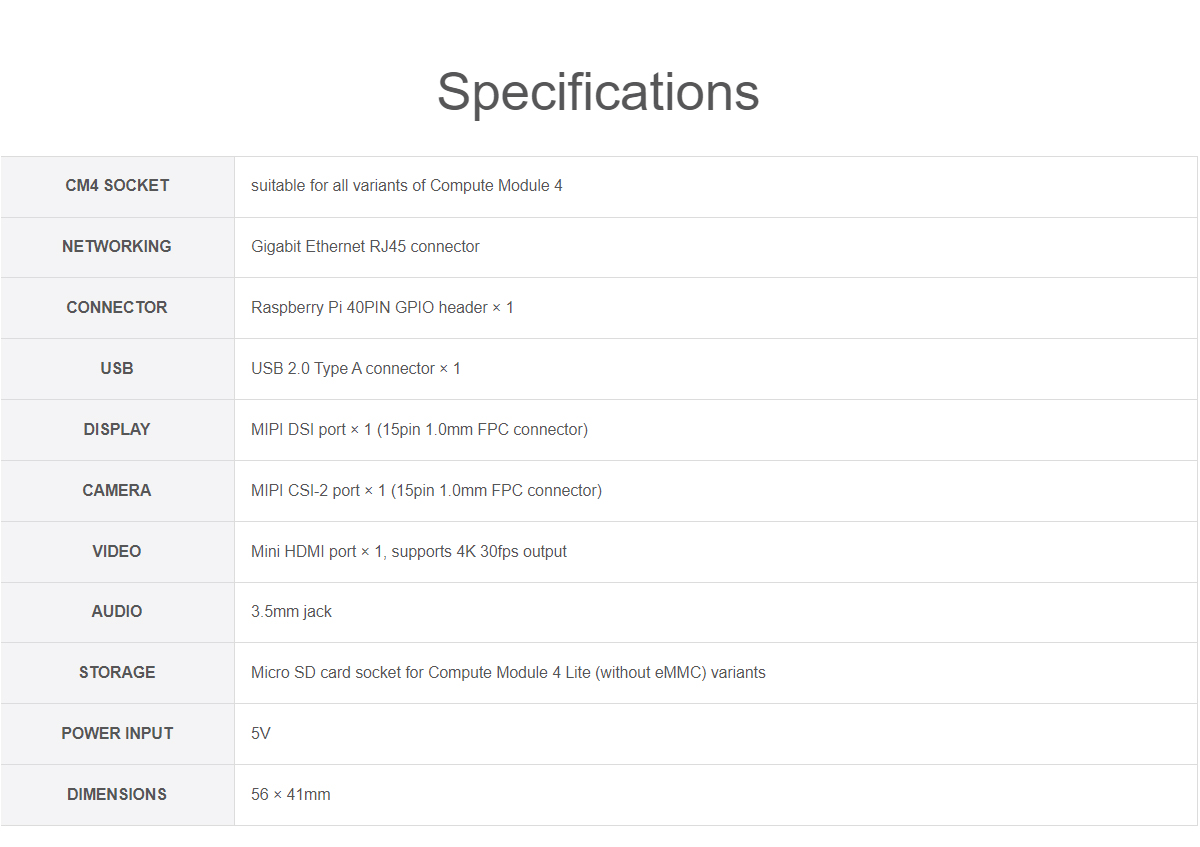The height and width of the screenshot is (847, 1200).
Task: Select the STORAGE row label
Action: coord(117,672)
